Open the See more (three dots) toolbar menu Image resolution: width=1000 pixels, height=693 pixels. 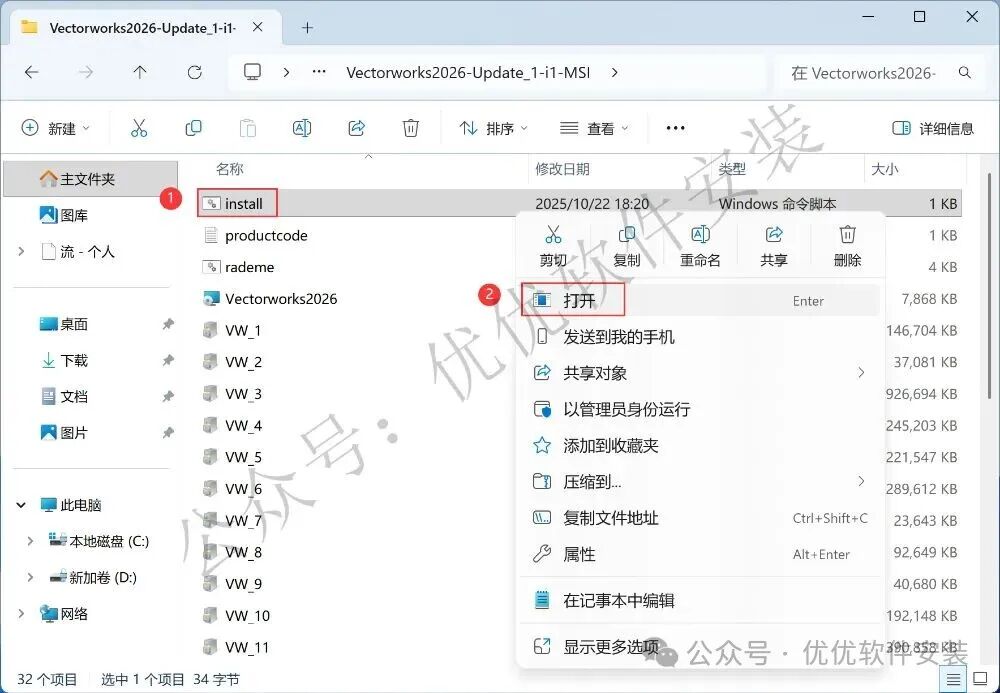click(675, 128)
